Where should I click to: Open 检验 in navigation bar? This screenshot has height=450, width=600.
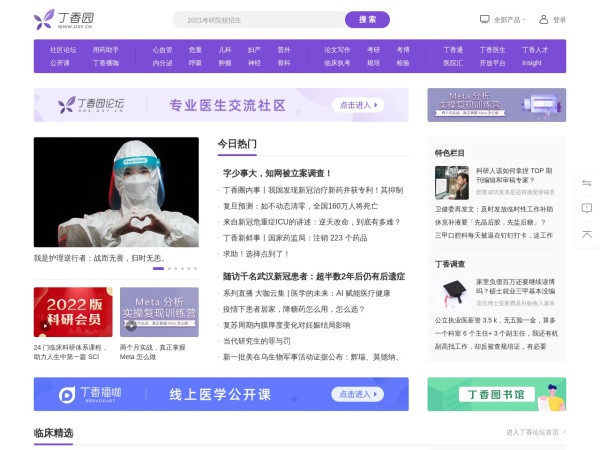click(x=403, y=63)
